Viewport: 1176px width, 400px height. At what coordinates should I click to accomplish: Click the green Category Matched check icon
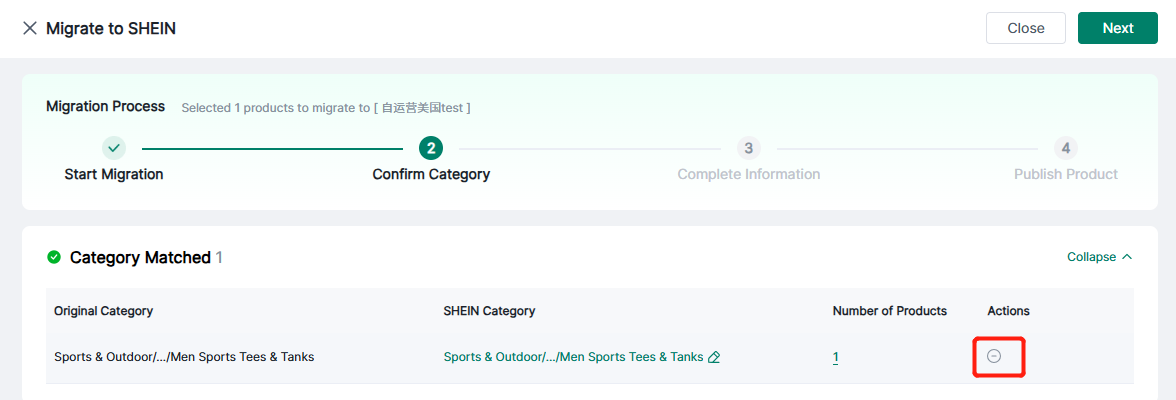(54, 258)
